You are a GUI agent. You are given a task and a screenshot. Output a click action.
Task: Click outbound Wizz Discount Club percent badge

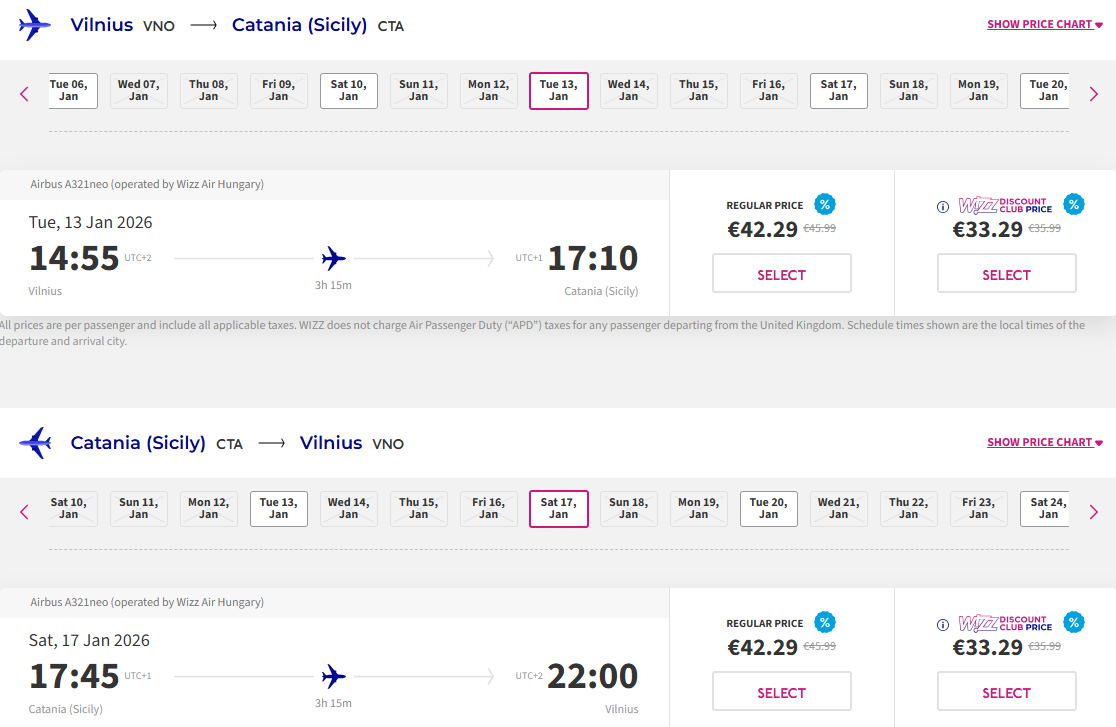click(1073, 205)
